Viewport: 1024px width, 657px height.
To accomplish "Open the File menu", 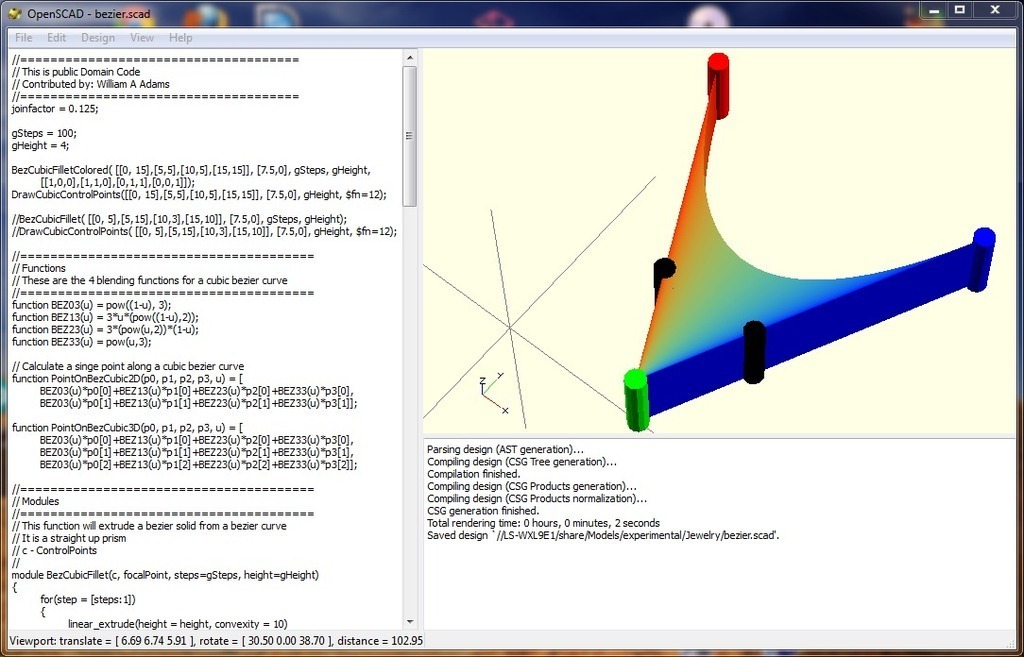I will pyautogui.click(x=24, y=38).
